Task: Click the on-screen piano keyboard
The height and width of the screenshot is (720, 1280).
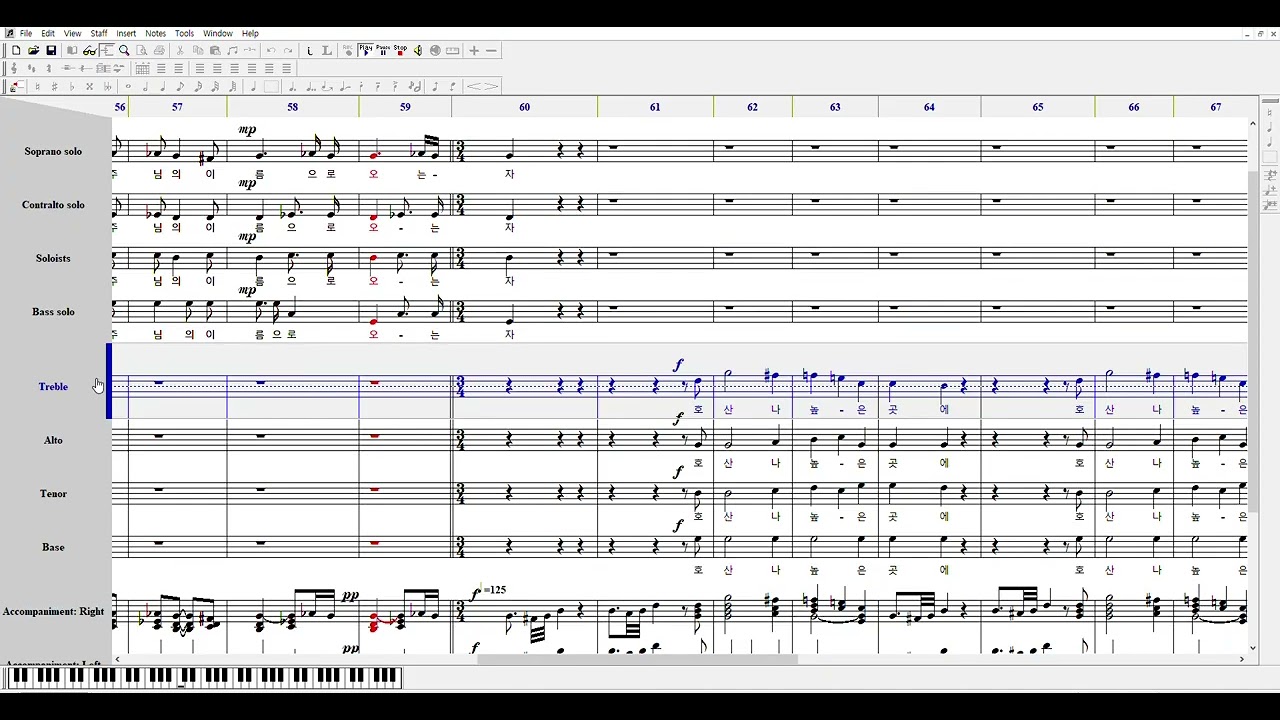Action: click(203, 678)
